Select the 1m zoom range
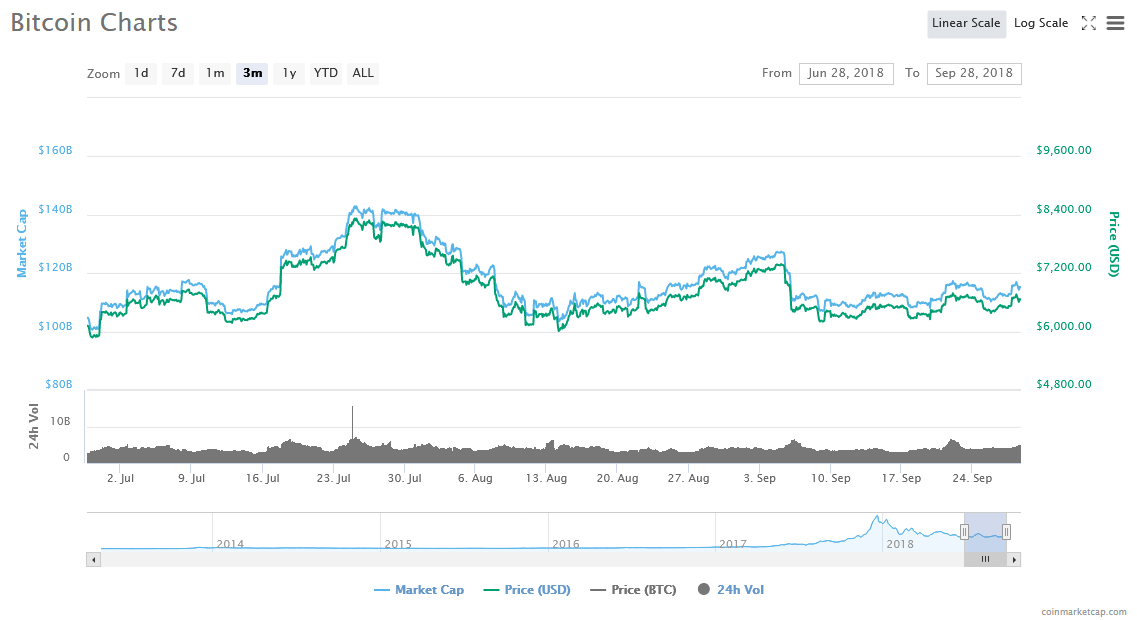This screenshot has width=1137, height=620. [x=215, y=73]
